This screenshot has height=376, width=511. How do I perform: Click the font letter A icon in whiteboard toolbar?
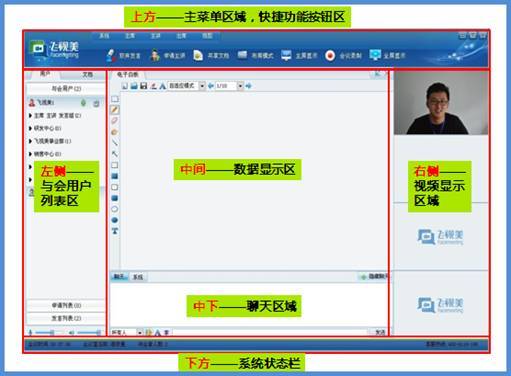tap(162, 86)
